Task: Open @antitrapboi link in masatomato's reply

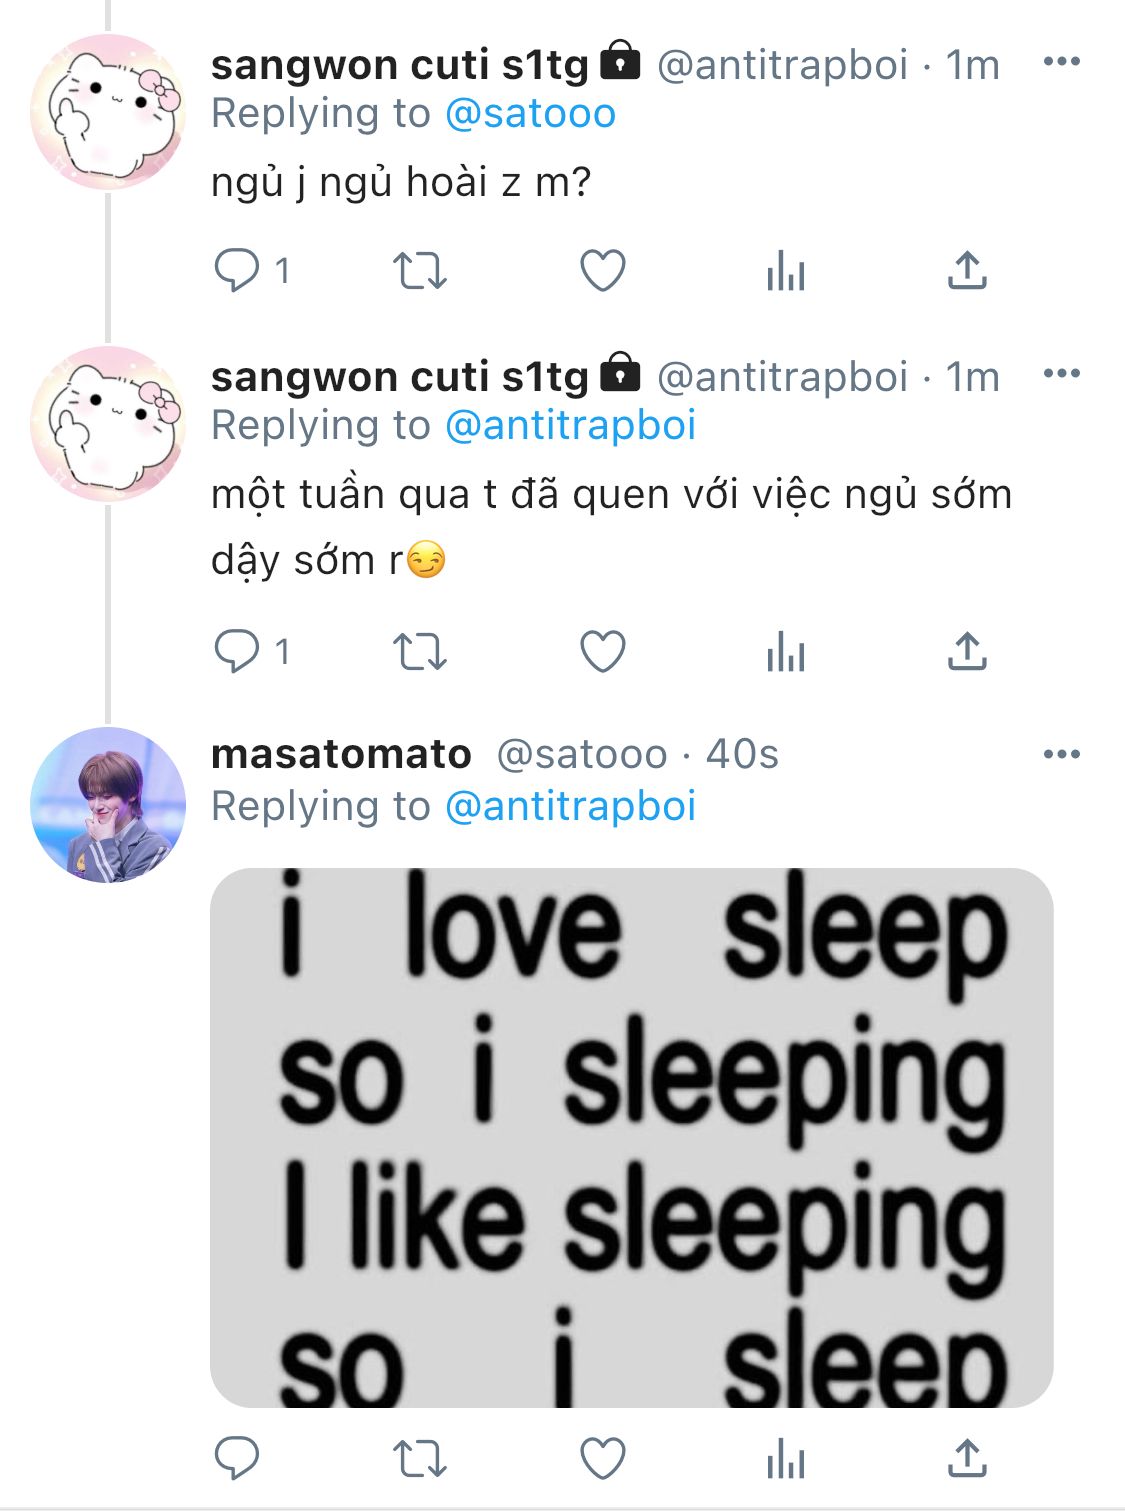Action: (x=570, y=807)
